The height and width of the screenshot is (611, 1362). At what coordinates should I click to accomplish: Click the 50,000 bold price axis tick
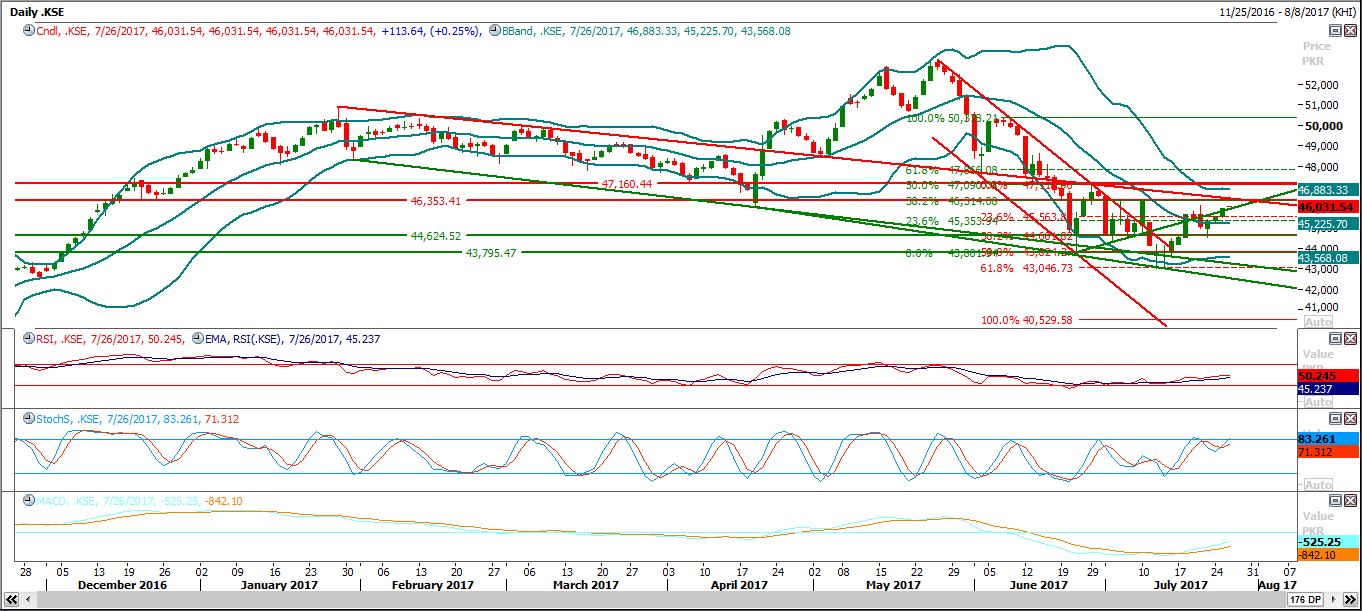(x=1323, y=126)
